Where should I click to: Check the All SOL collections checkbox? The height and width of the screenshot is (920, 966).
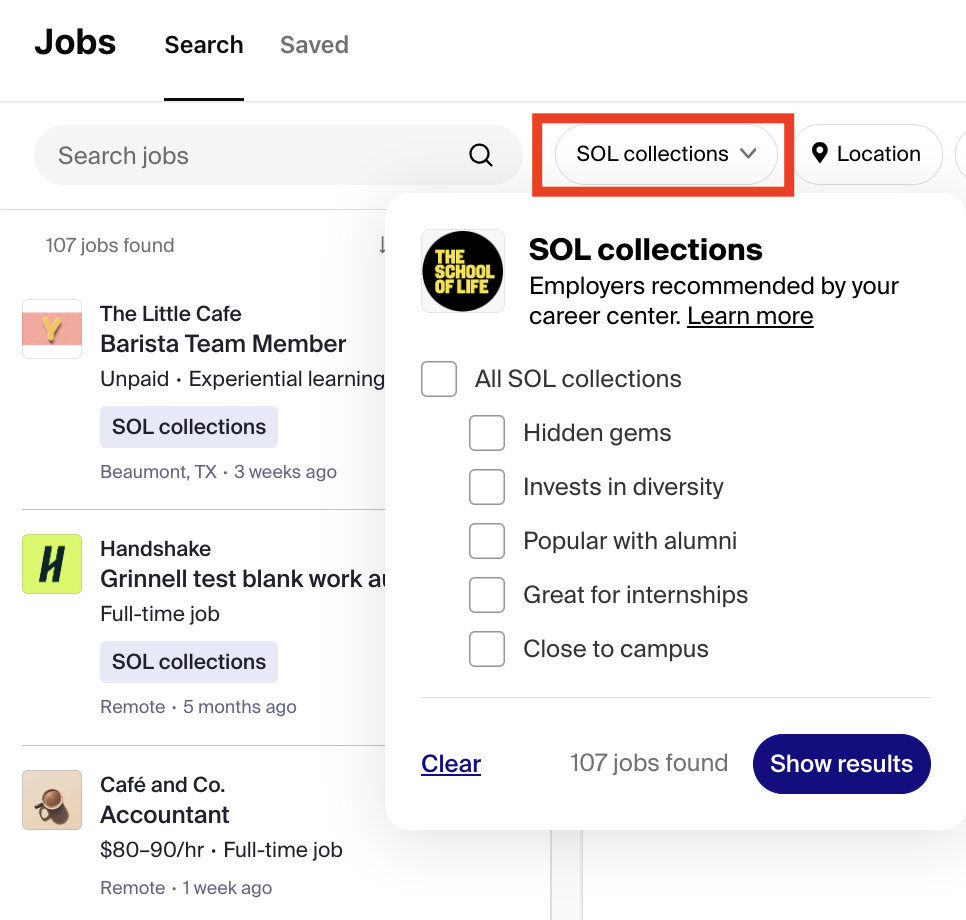coord(439,379)
